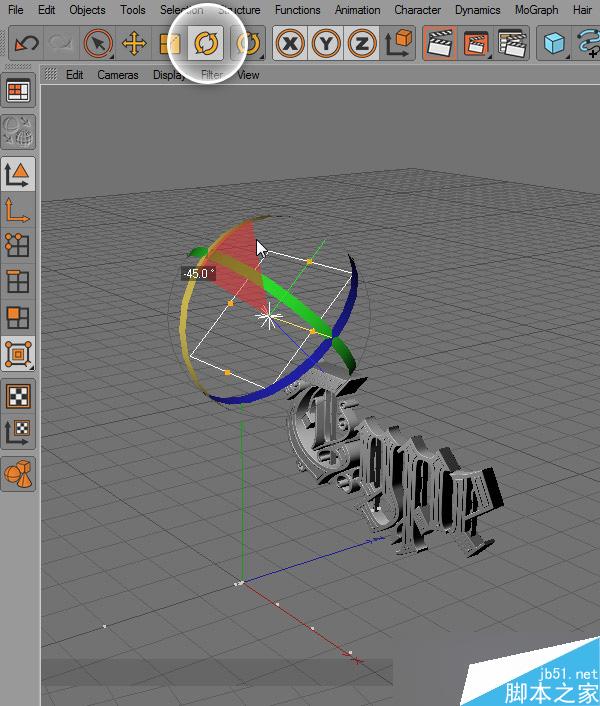Select the Texture mode checkerboard icon
This screenshot has width=600, height=706.
pyautogui.click(x=18, y=396)
